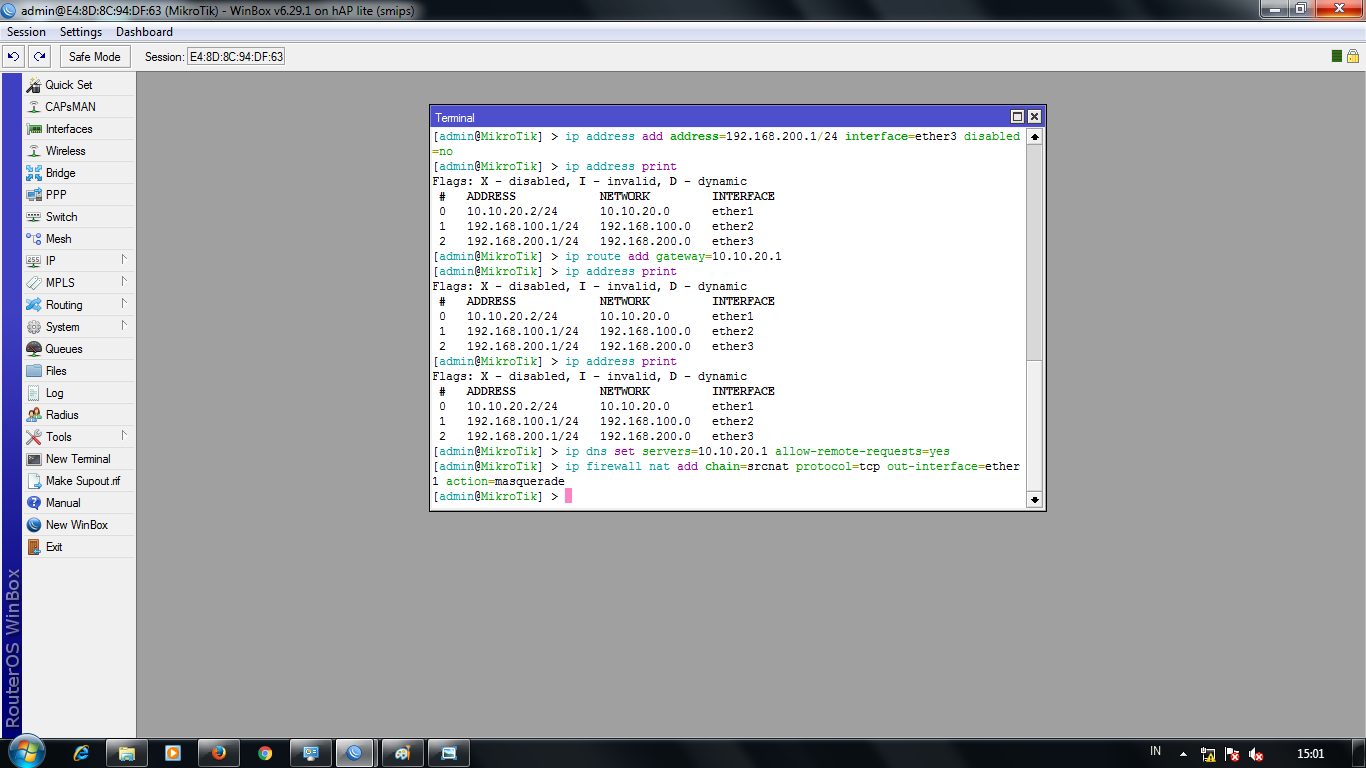Viewport: 1366px width, 768px height.
Task: Click Terminal scrollbar up arrow
Action: [x=1034, y=137]
